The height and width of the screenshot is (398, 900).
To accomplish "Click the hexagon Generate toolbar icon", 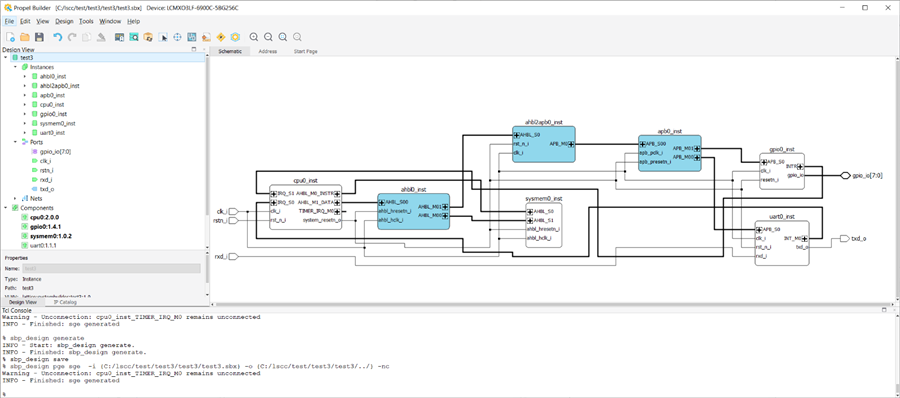I will click(x=235, y=37).
